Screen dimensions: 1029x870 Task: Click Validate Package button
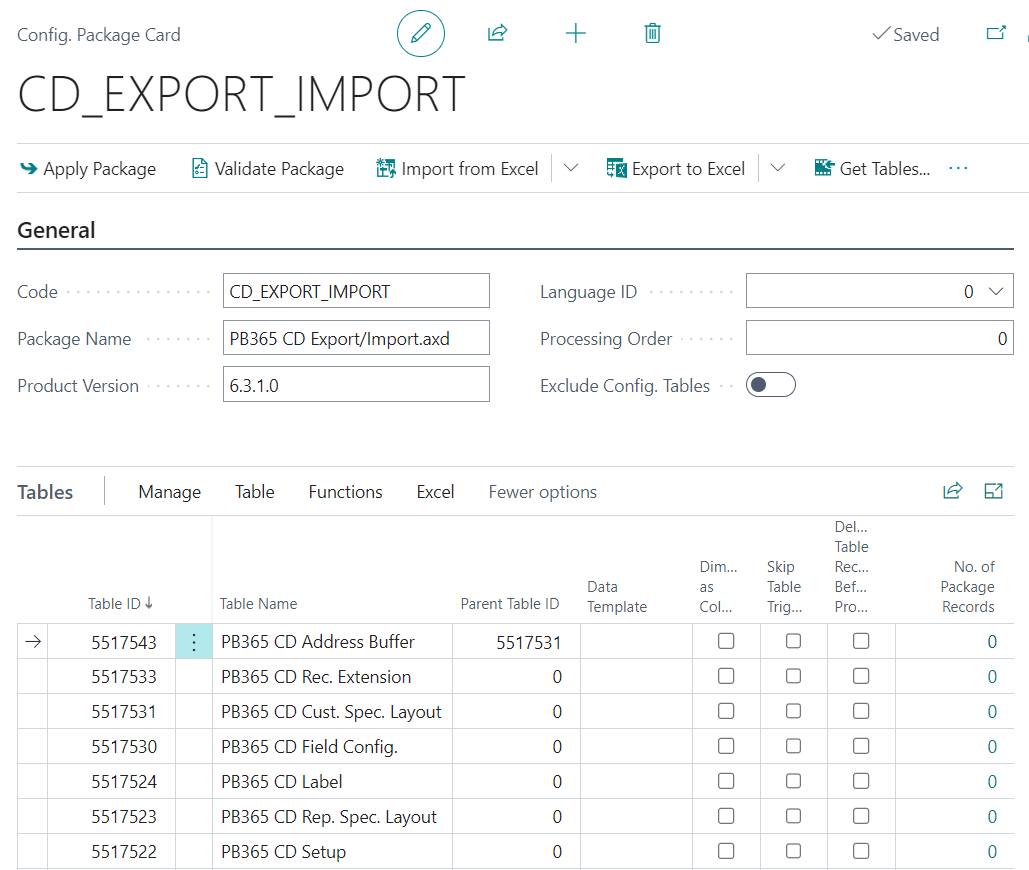coord(268,169)
